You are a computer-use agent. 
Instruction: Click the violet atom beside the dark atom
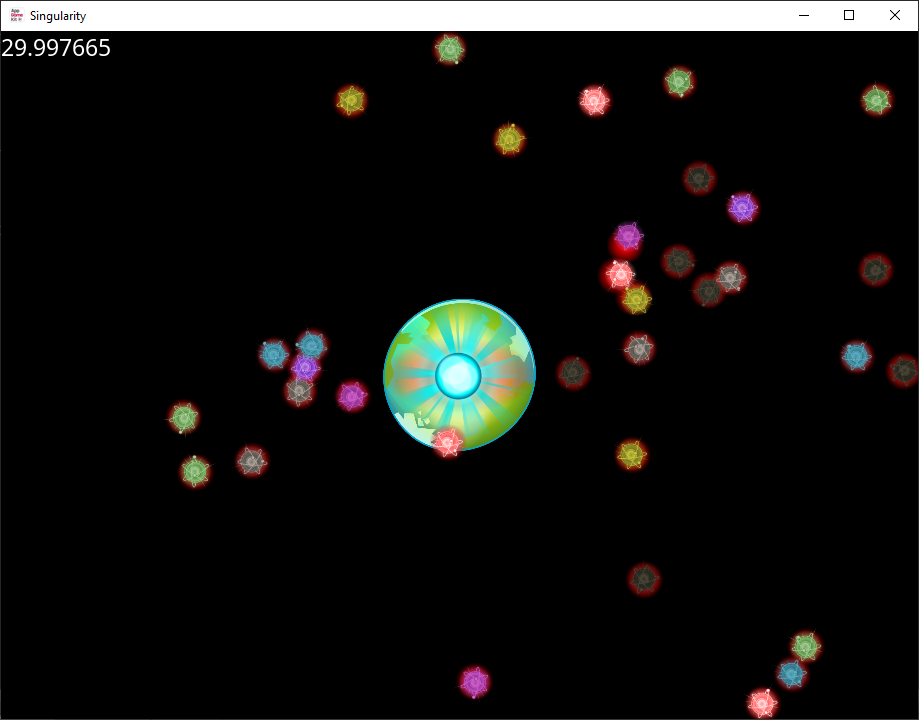743,207
